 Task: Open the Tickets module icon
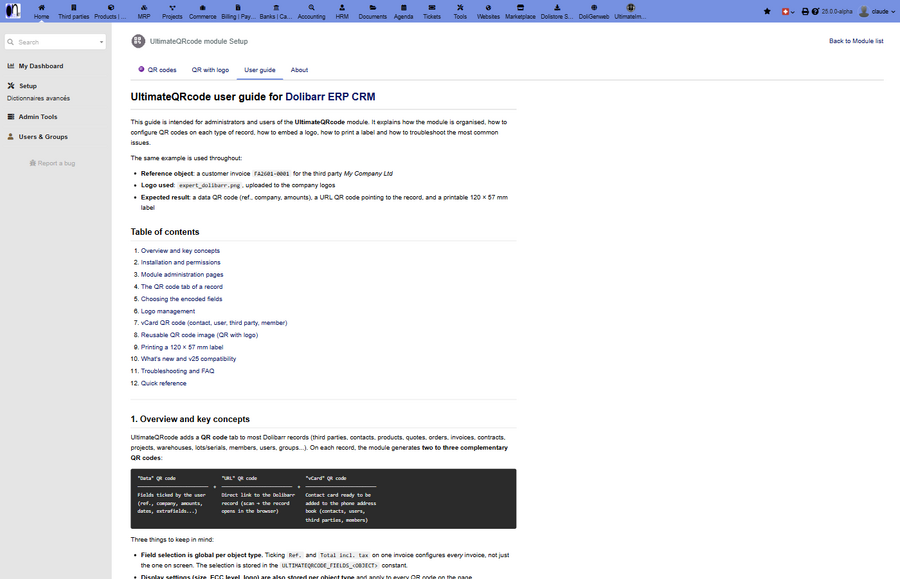point(432,7)
